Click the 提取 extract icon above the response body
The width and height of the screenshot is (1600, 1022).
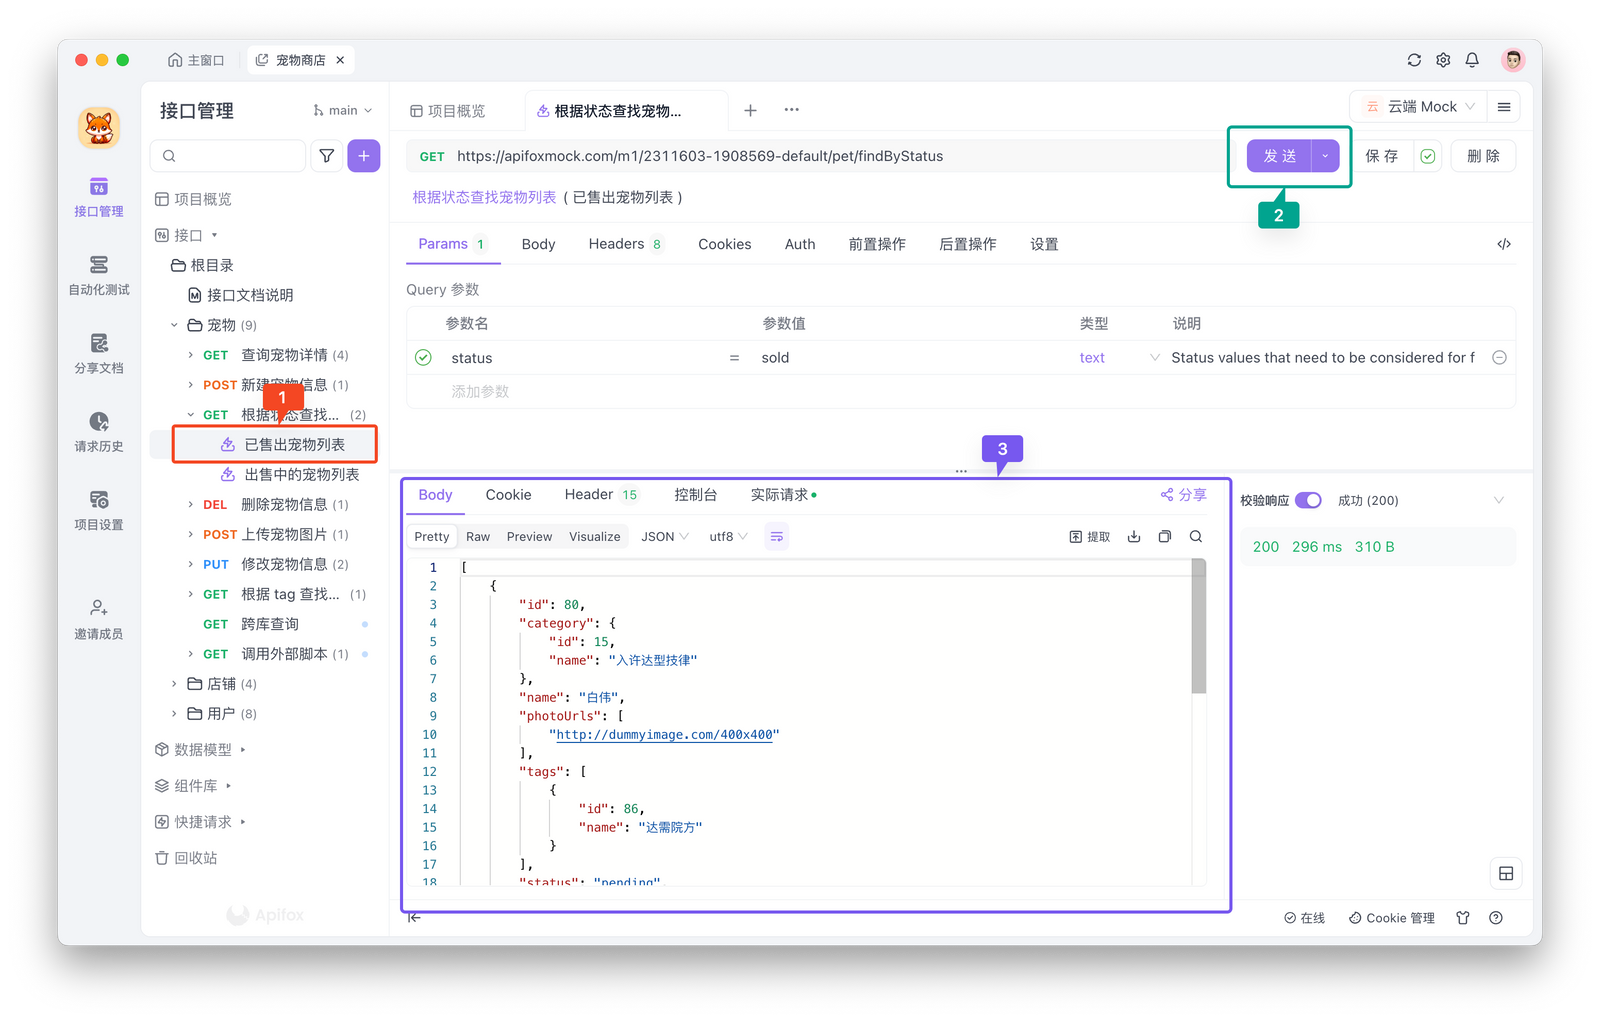tap(1089, 536)
